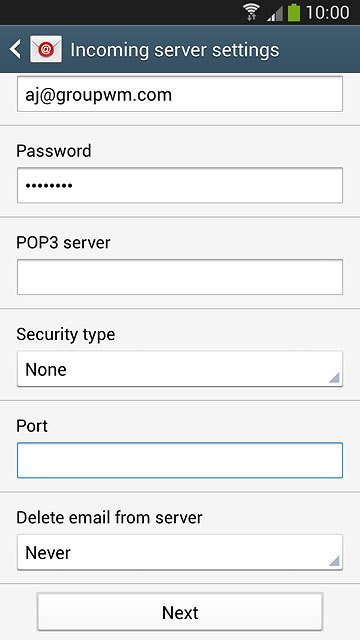Focus the Password input field
The image size is (360, 640).
point(180,185)
